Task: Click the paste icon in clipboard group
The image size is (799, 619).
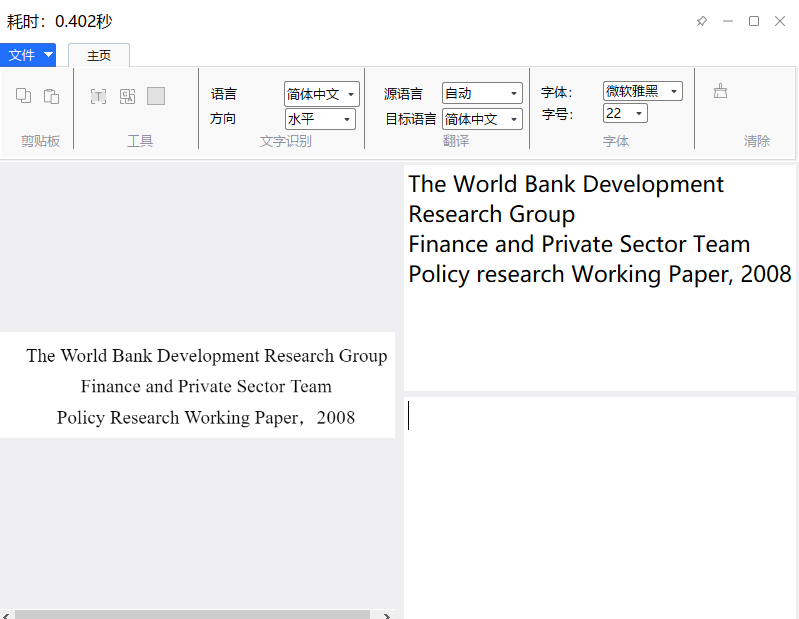Action: [x=51, y=96]
